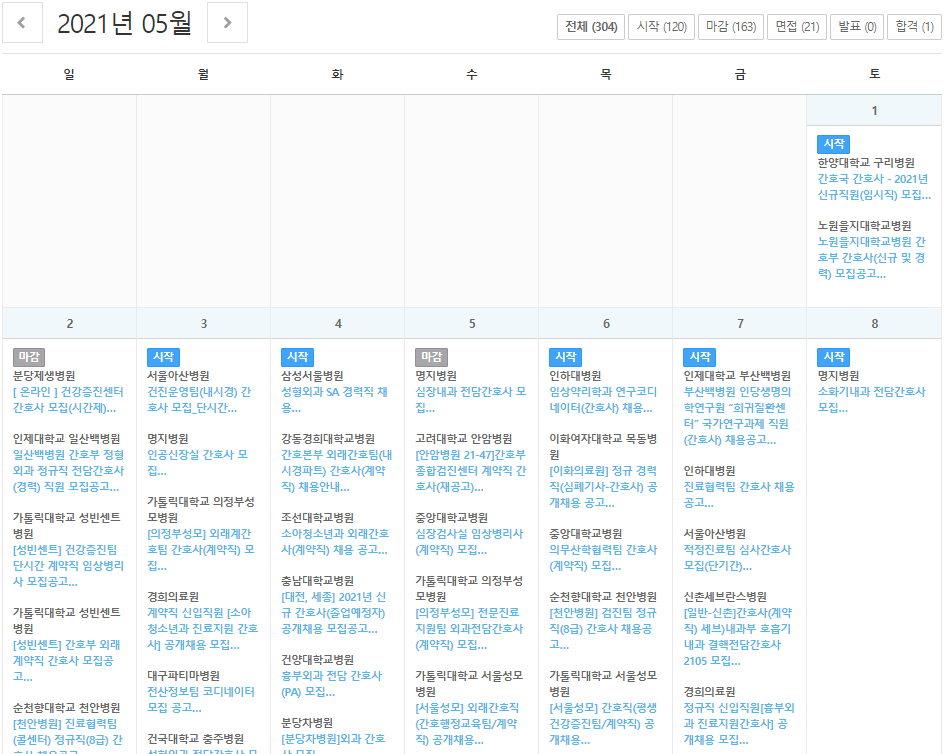945x754 pixels.
Task: Open 인하대병원 임상약리학과 연구코디네이터 link
Action: [603, 400]
